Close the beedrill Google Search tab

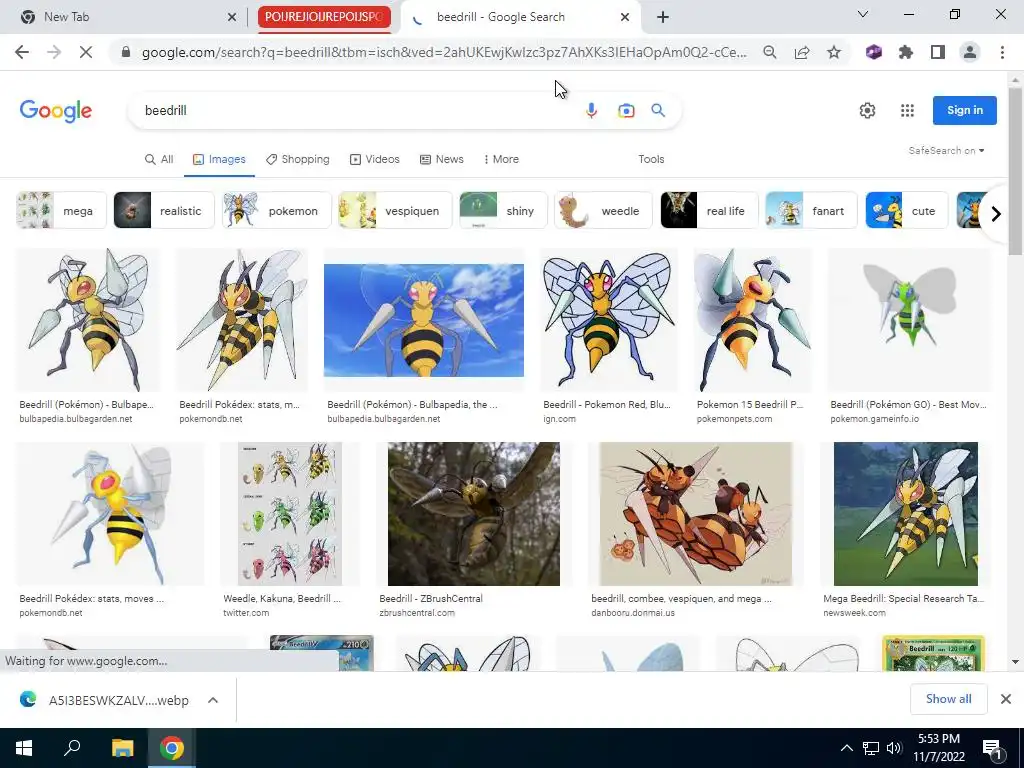(625, 17)
